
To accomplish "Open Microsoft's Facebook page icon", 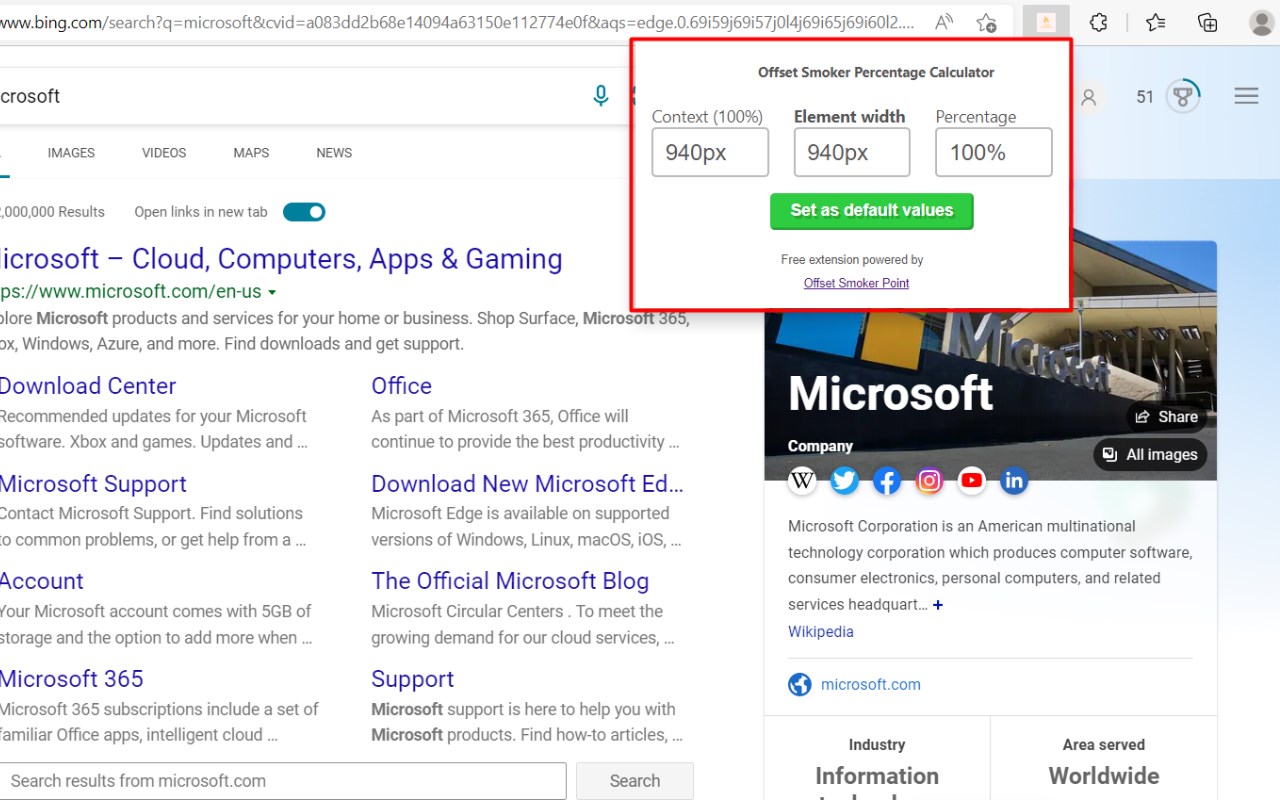I will [887, 481].
